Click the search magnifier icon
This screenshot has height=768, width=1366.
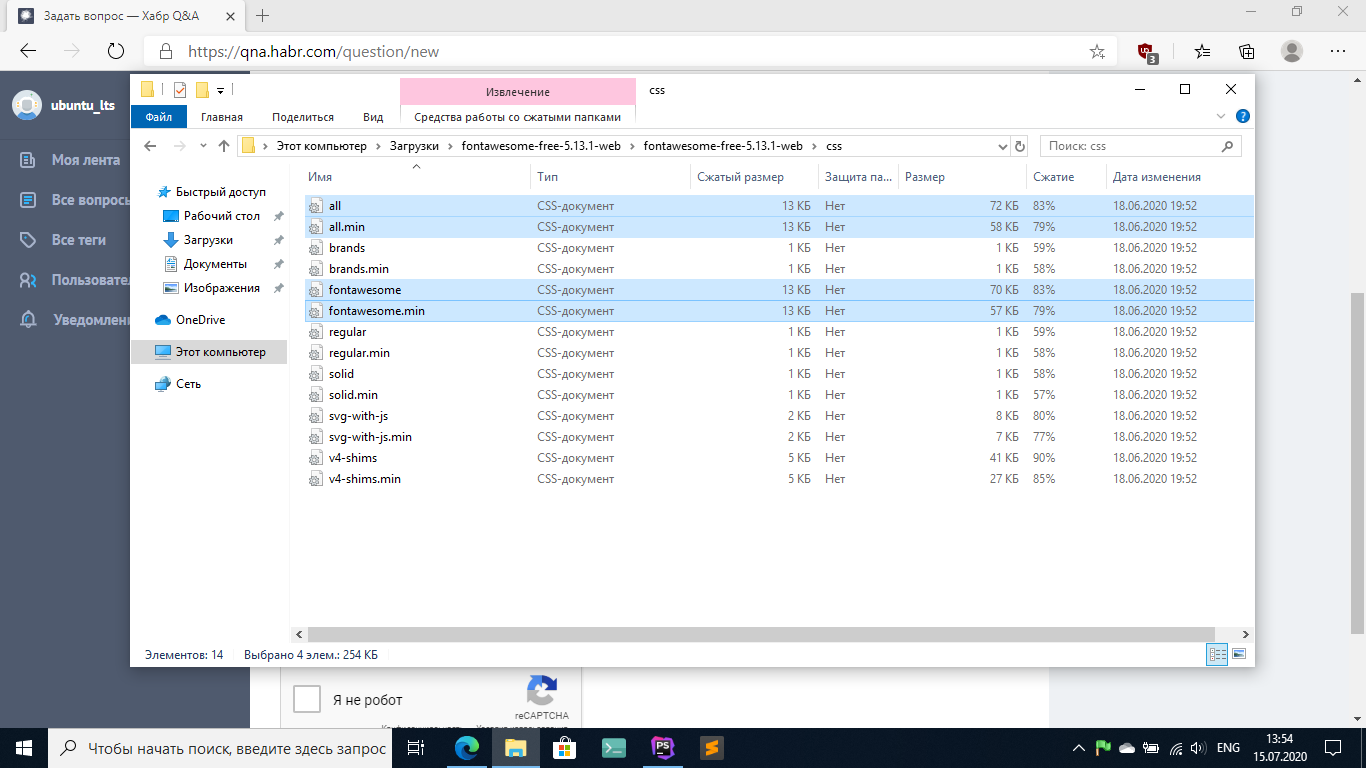click(1228, 146)
